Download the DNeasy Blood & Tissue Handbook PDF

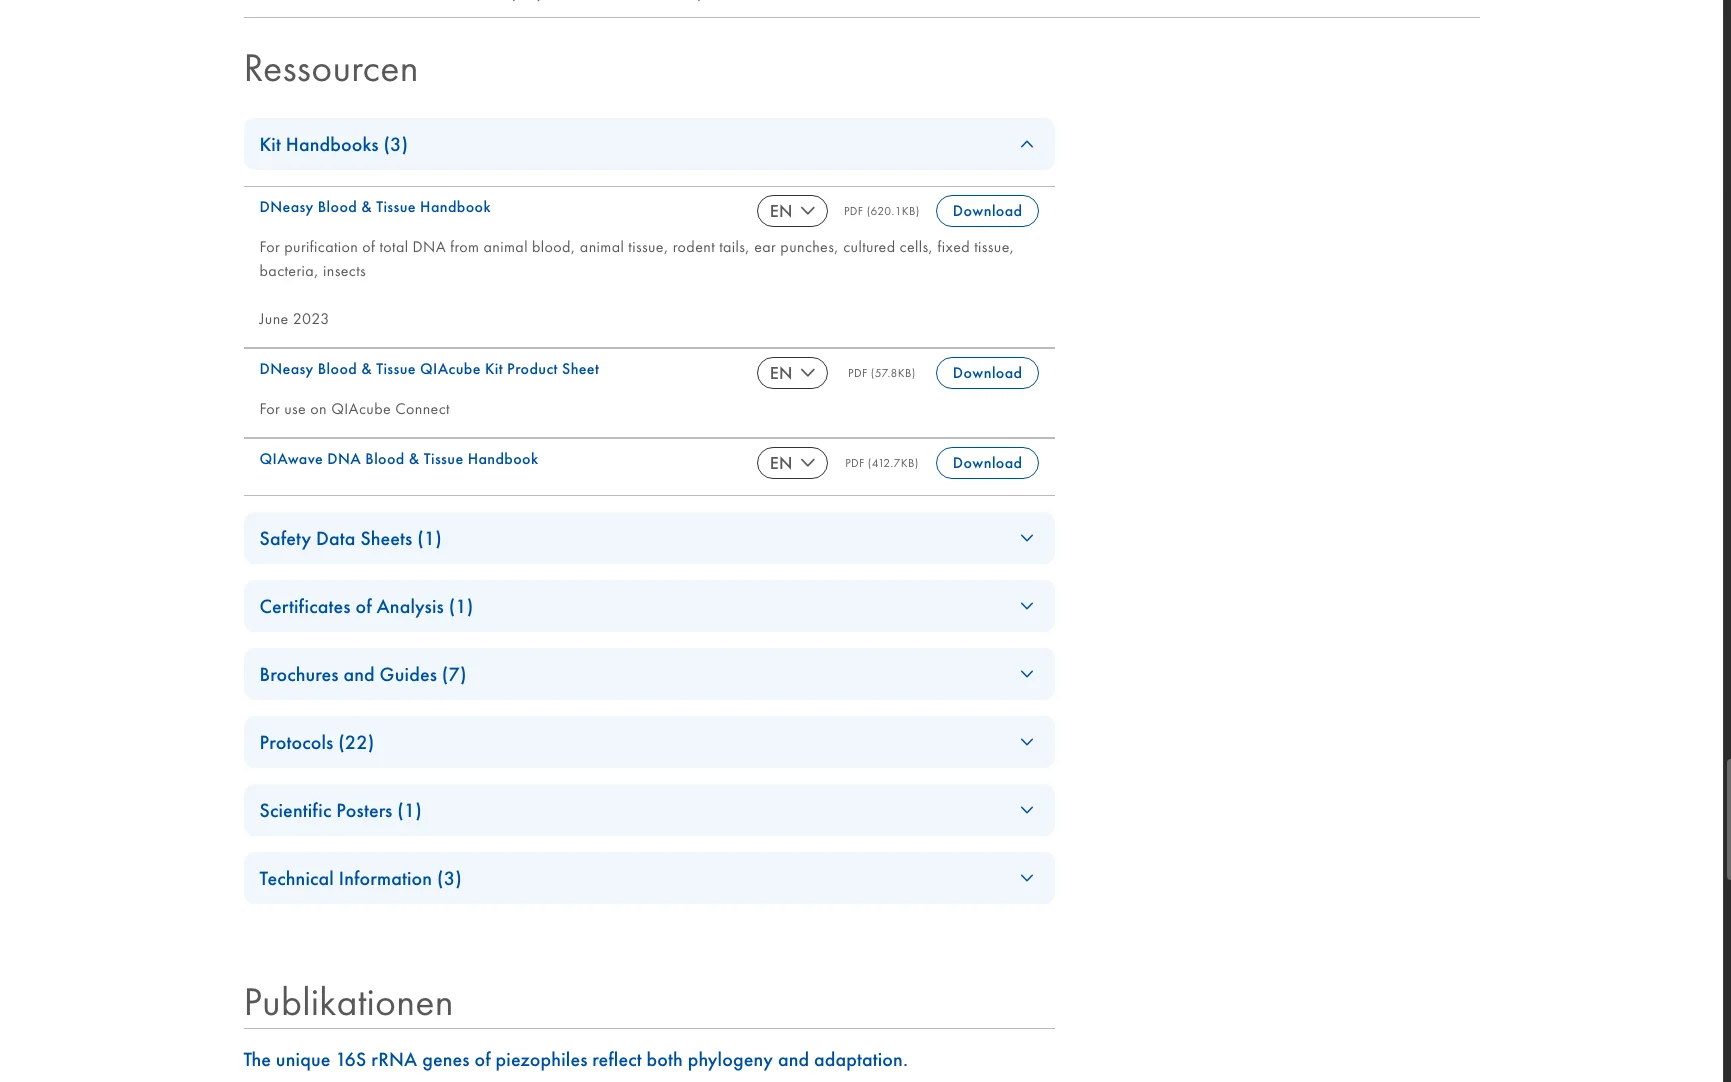(x=987, y=211)
